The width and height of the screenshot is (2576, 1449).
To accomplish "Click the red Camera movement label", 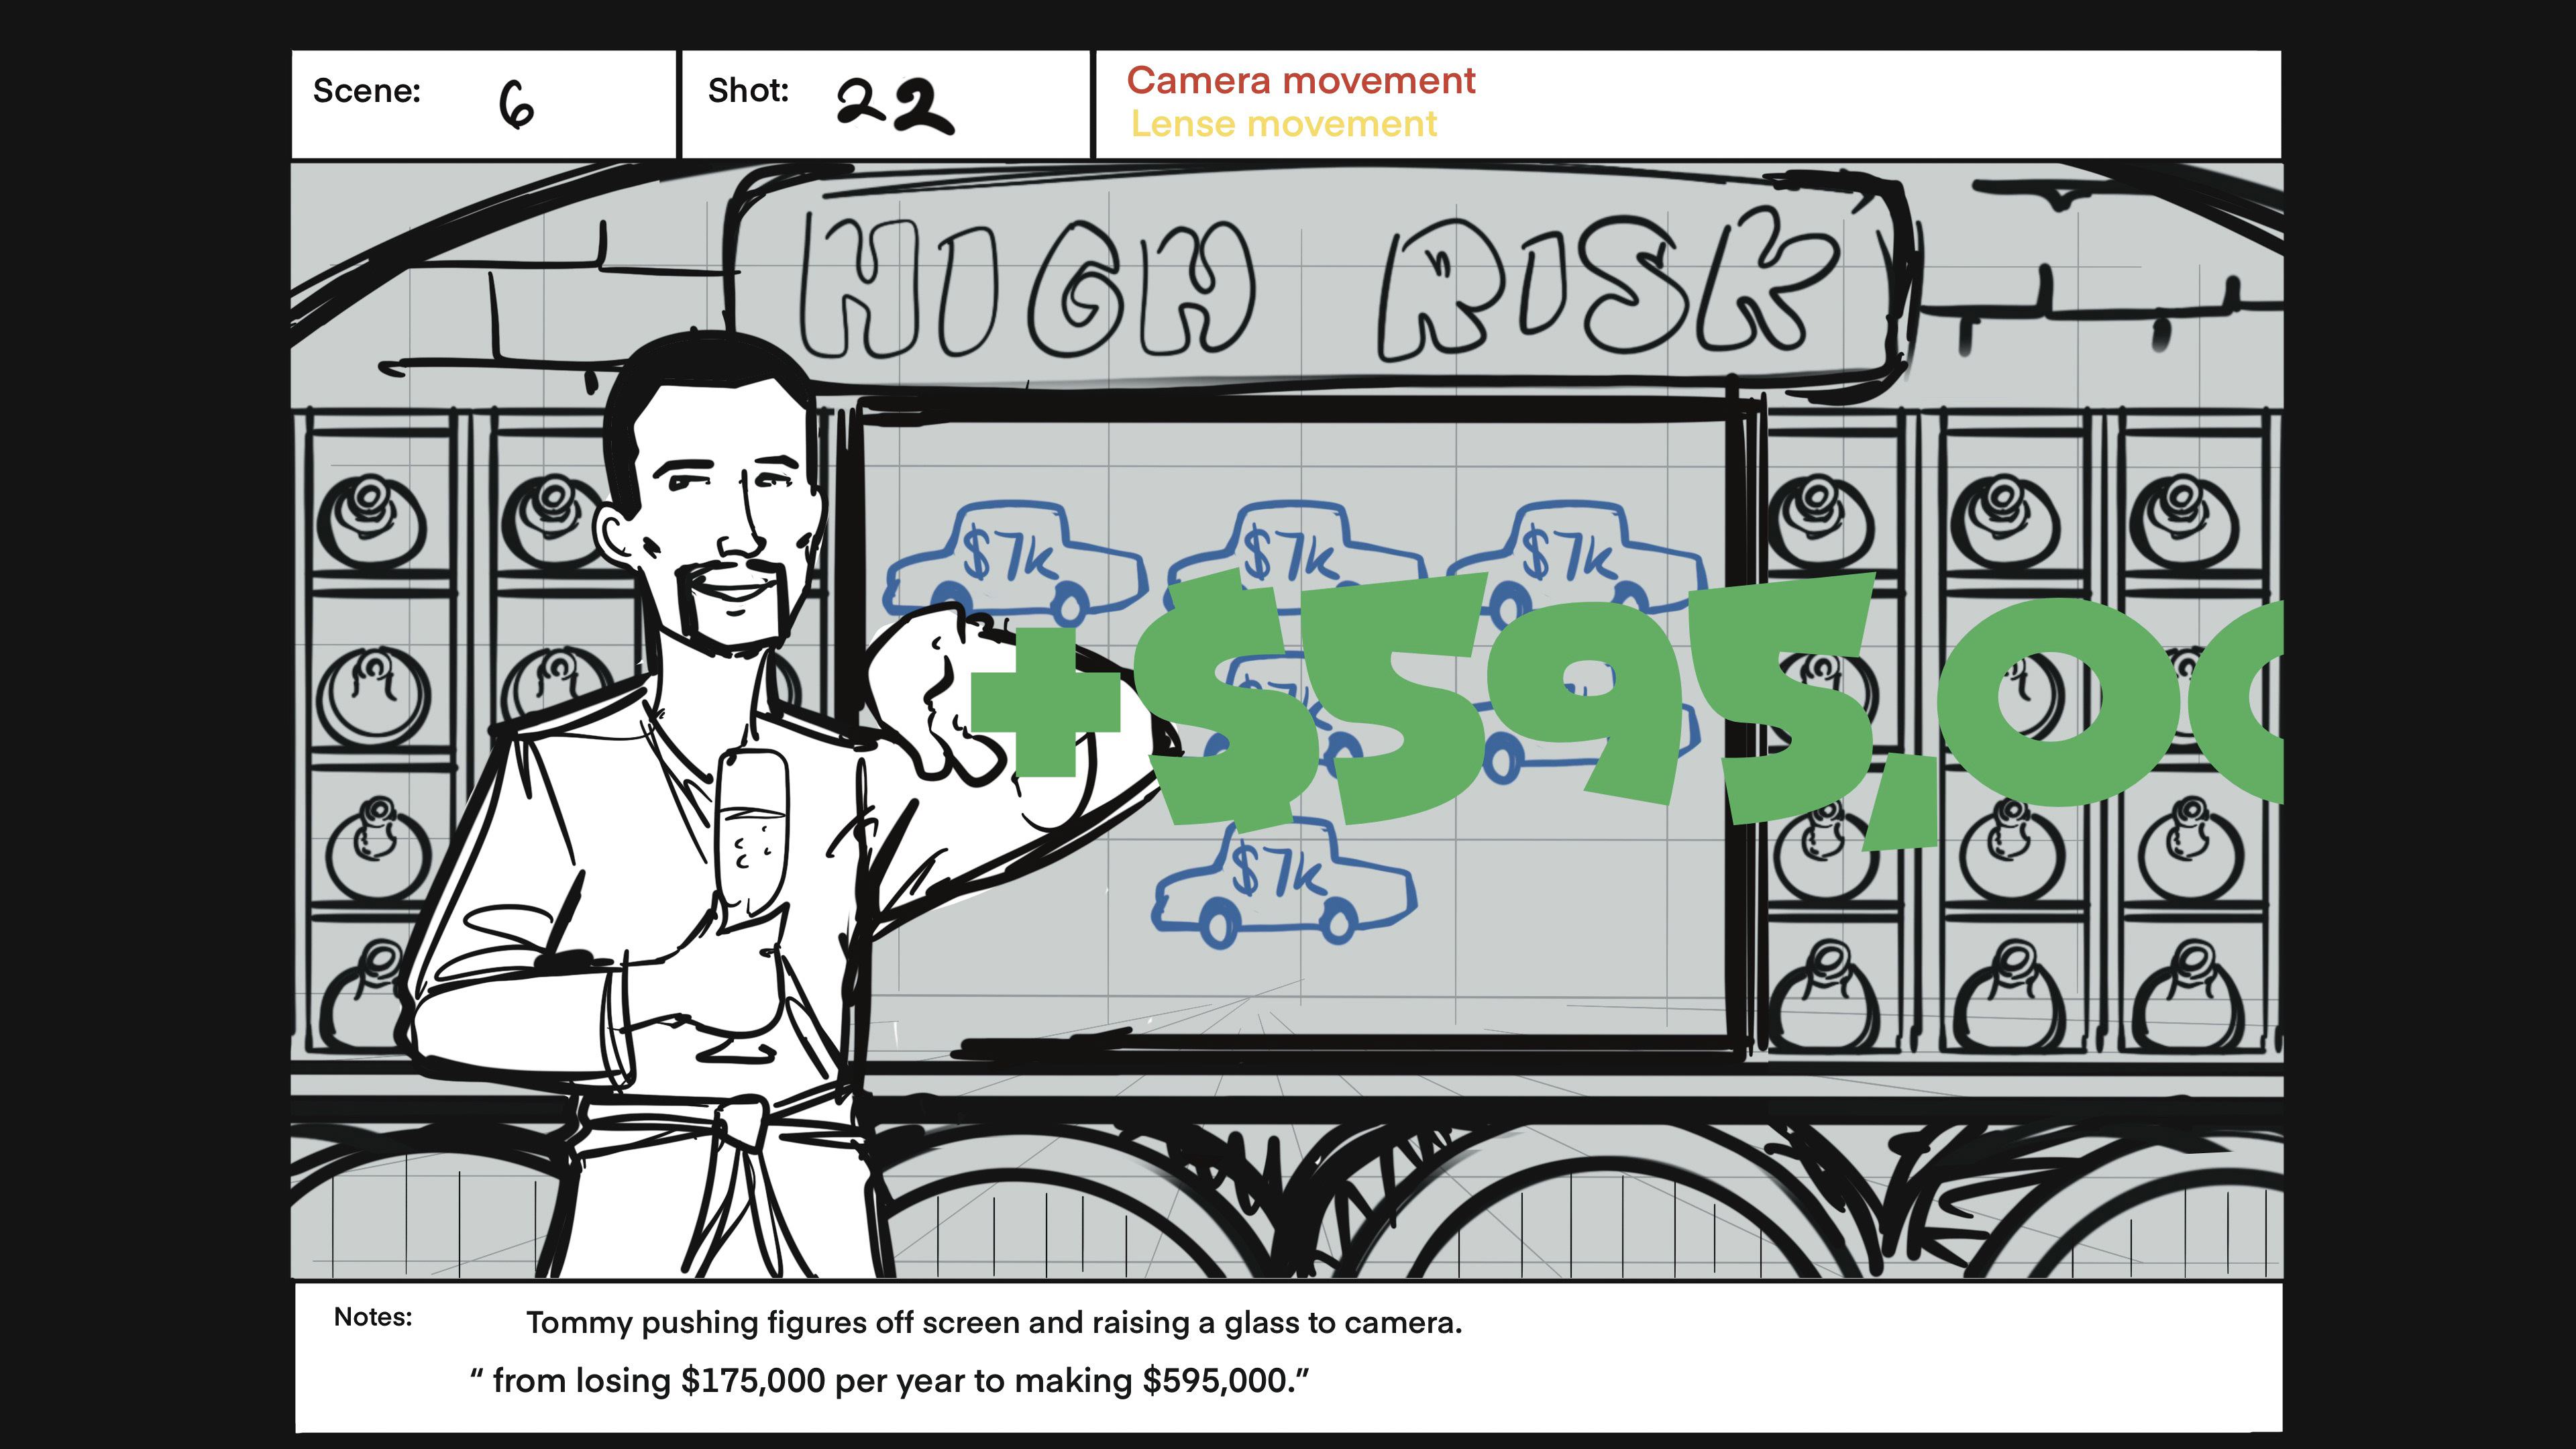I will pyautogui.click(x=1300, y=81).
